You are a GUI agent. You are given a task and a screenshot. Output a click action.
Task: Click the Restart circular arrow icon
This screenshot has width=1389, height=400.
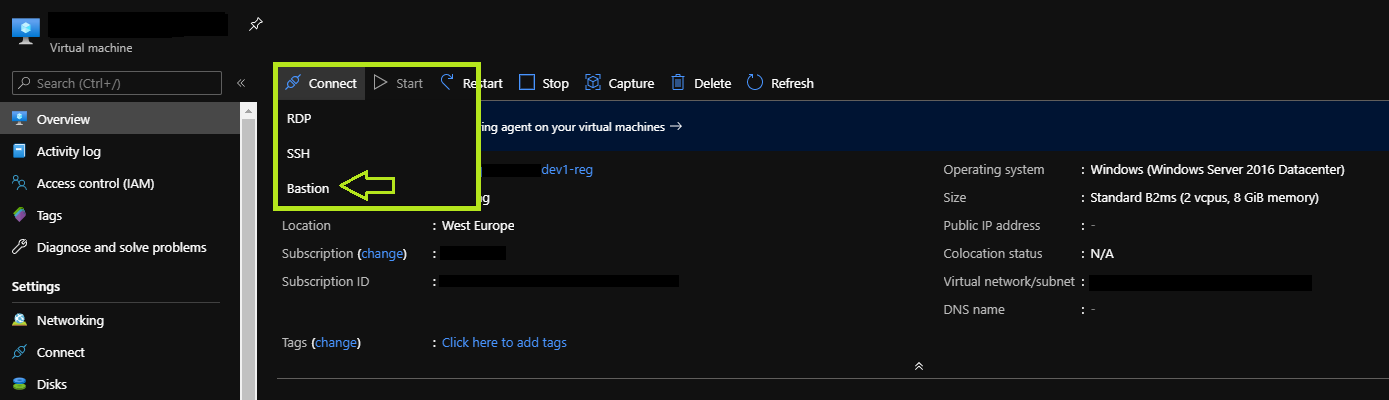click(447, 82)
